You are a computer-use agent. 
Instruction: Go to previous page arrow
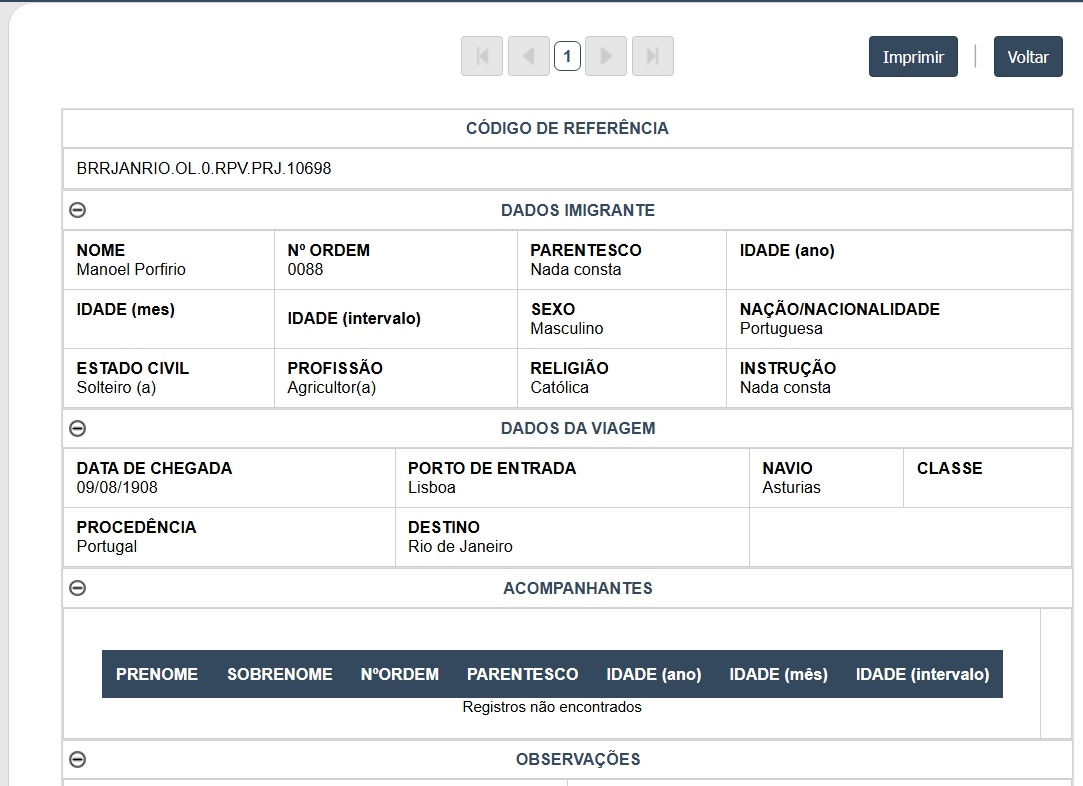[x=529, y=57]
